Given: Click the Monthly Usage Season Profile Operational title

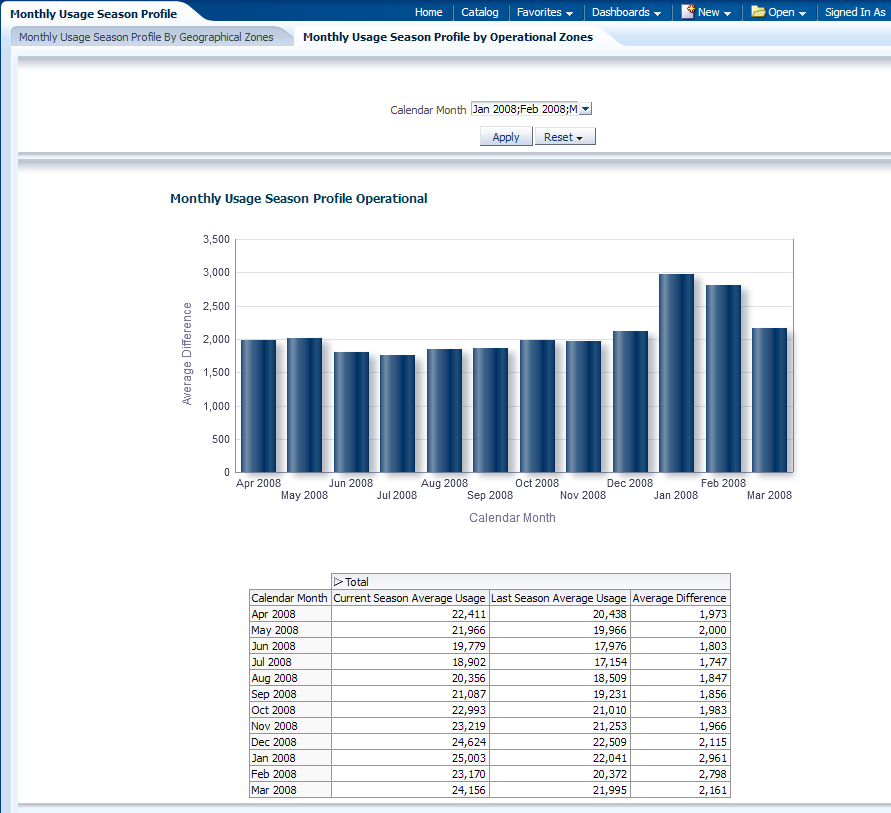Looking at the screenshot, I should tap(299, 198).
